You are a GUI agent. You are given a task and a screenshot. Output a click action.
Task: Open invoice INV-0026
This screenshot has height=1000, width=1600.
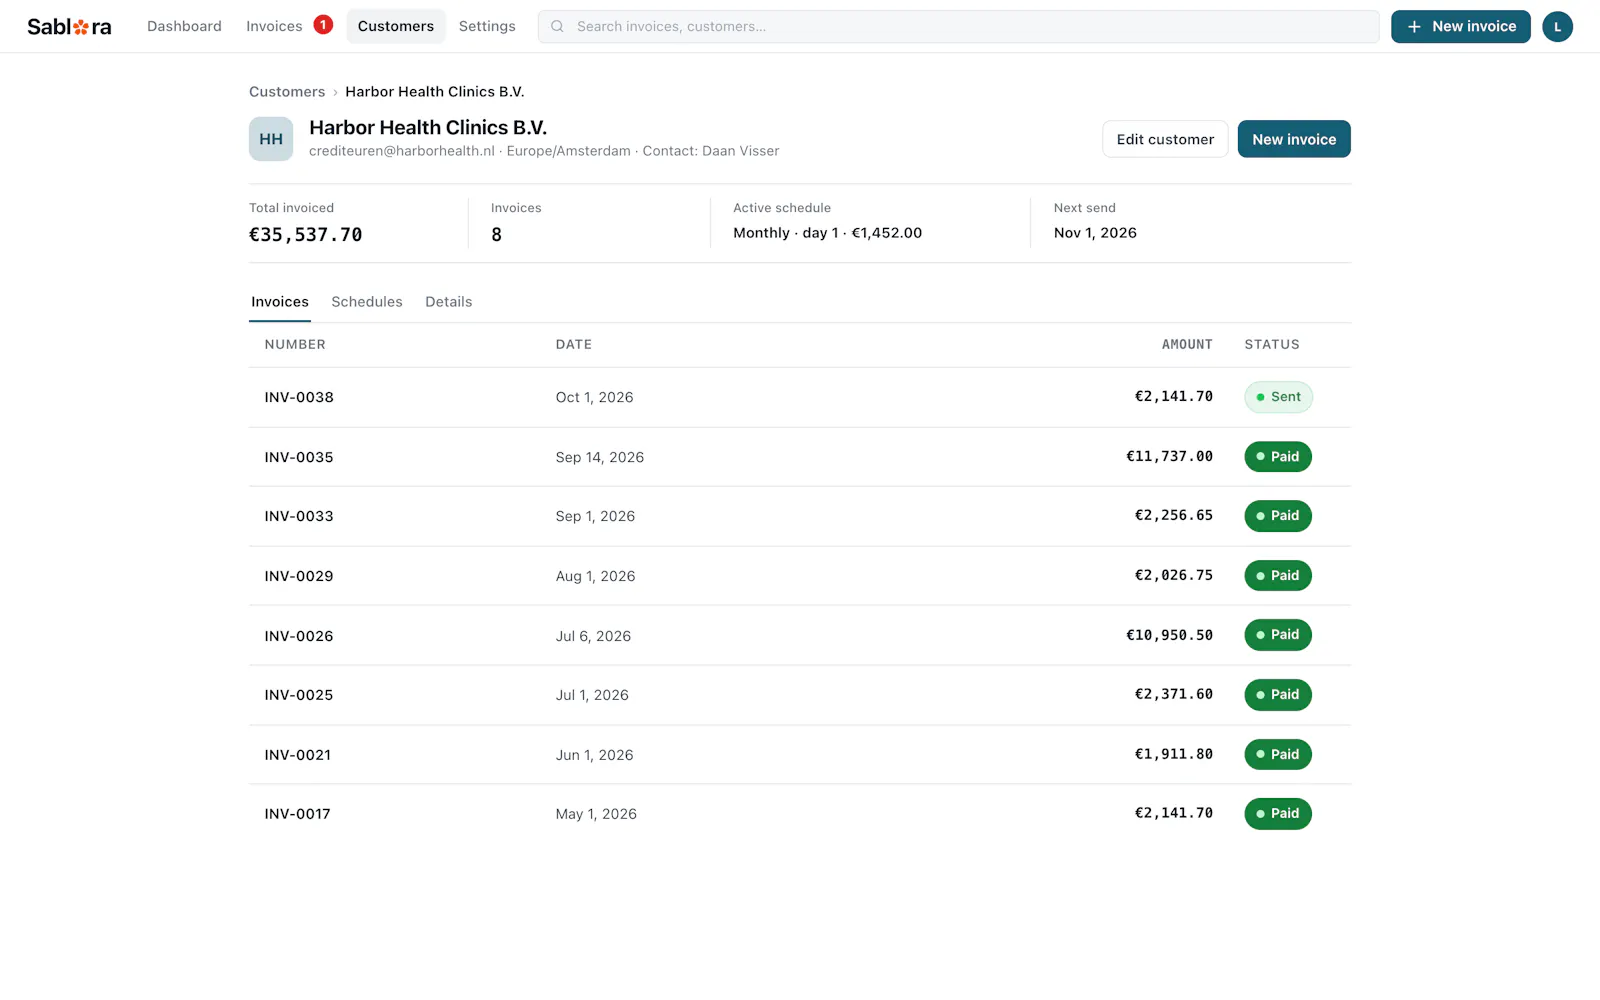[x=800, y=635]
